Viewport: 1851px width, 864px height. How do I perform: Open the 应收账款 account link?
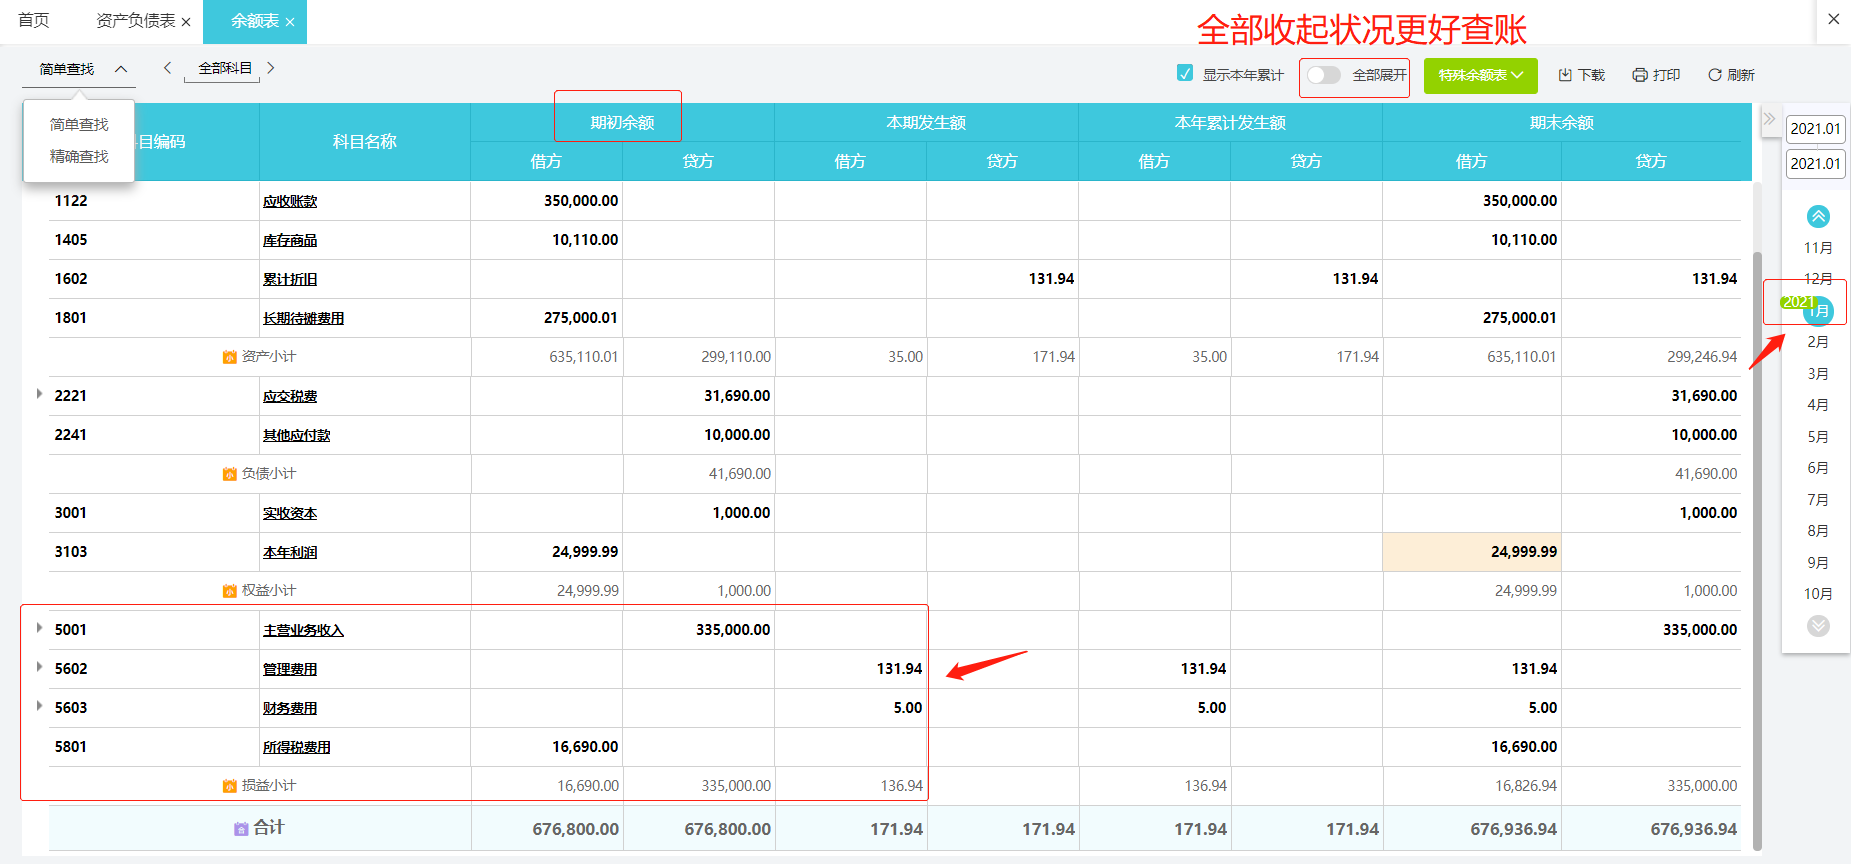(x=290, y=202)
